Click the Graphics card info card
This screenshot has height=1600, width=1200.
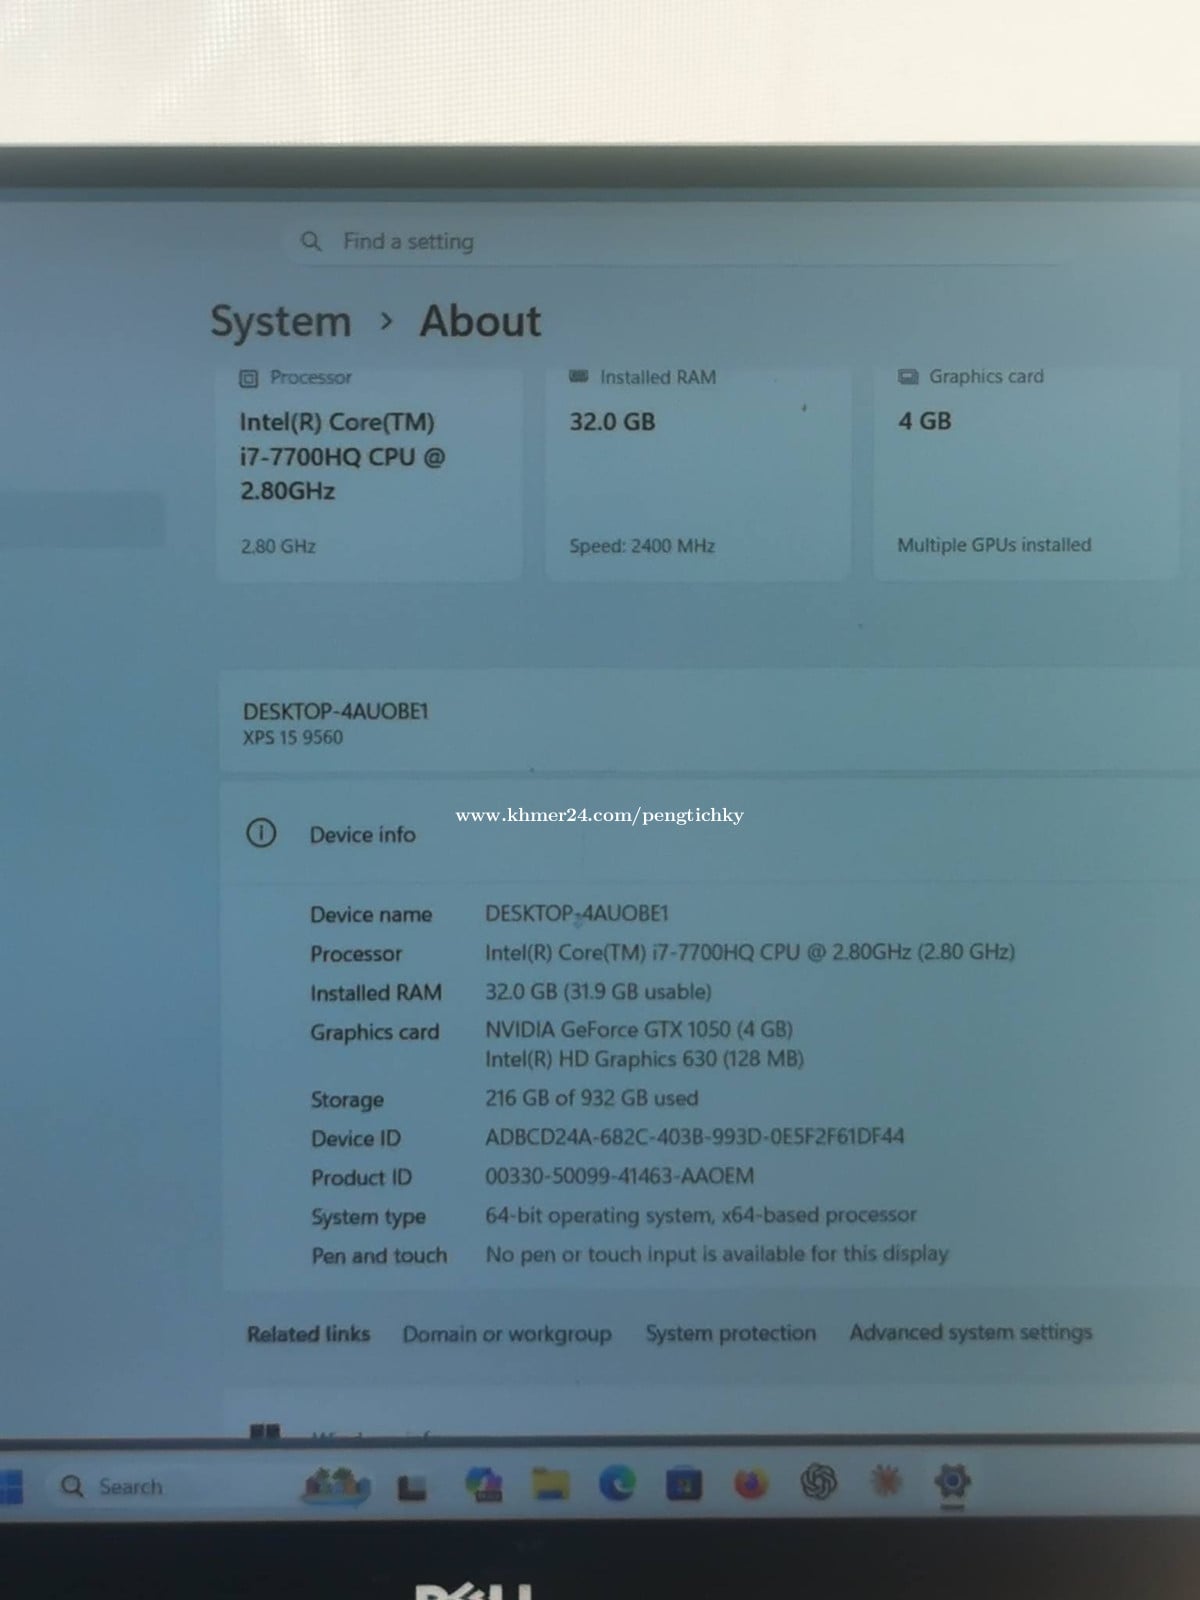[1026, 472]
